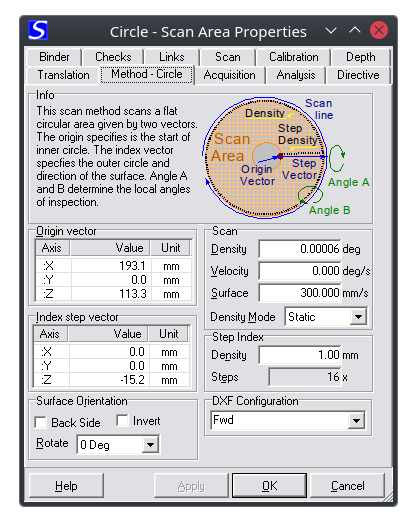The height and width of the screenshot is (530, 417).
Task: Switch to the Binder tab
Action: point(54,57)
